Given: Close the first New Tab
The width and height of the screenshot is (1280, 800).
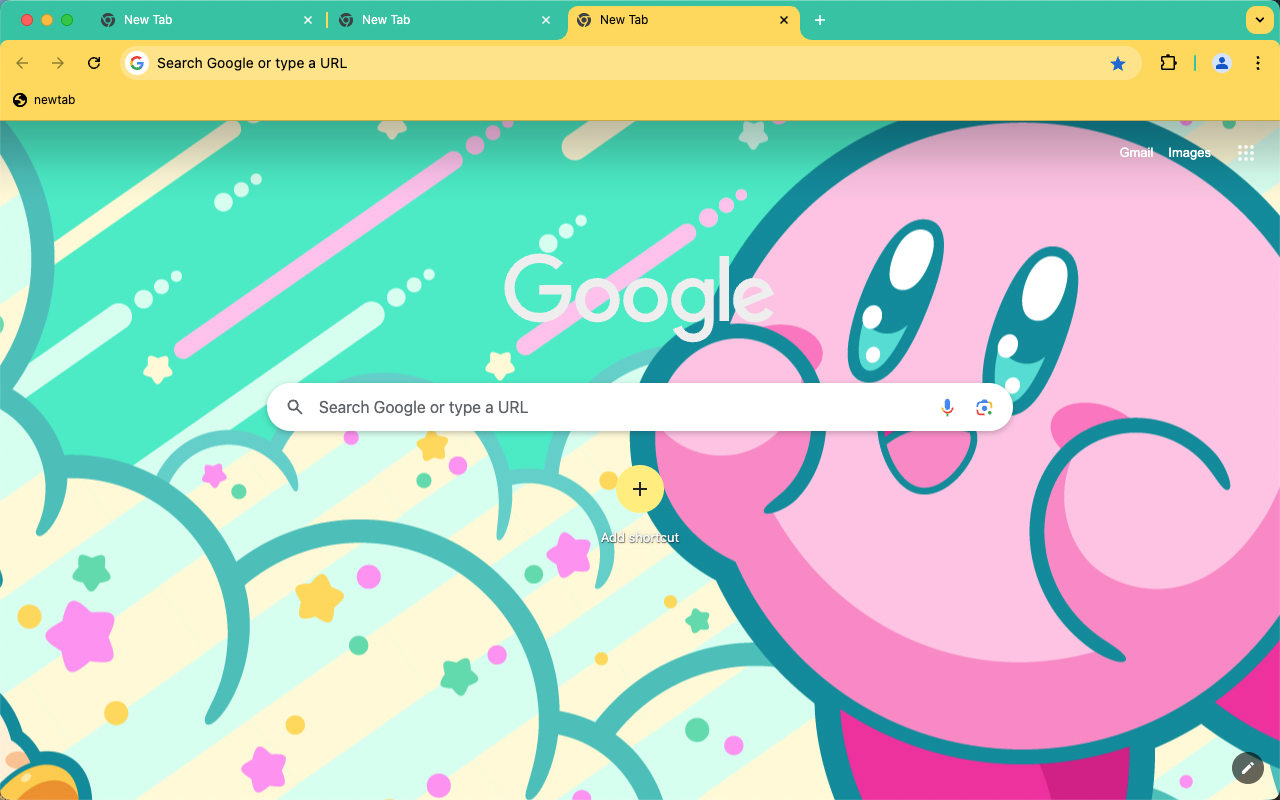Looking at the screenshot, I should click(308, 20).
